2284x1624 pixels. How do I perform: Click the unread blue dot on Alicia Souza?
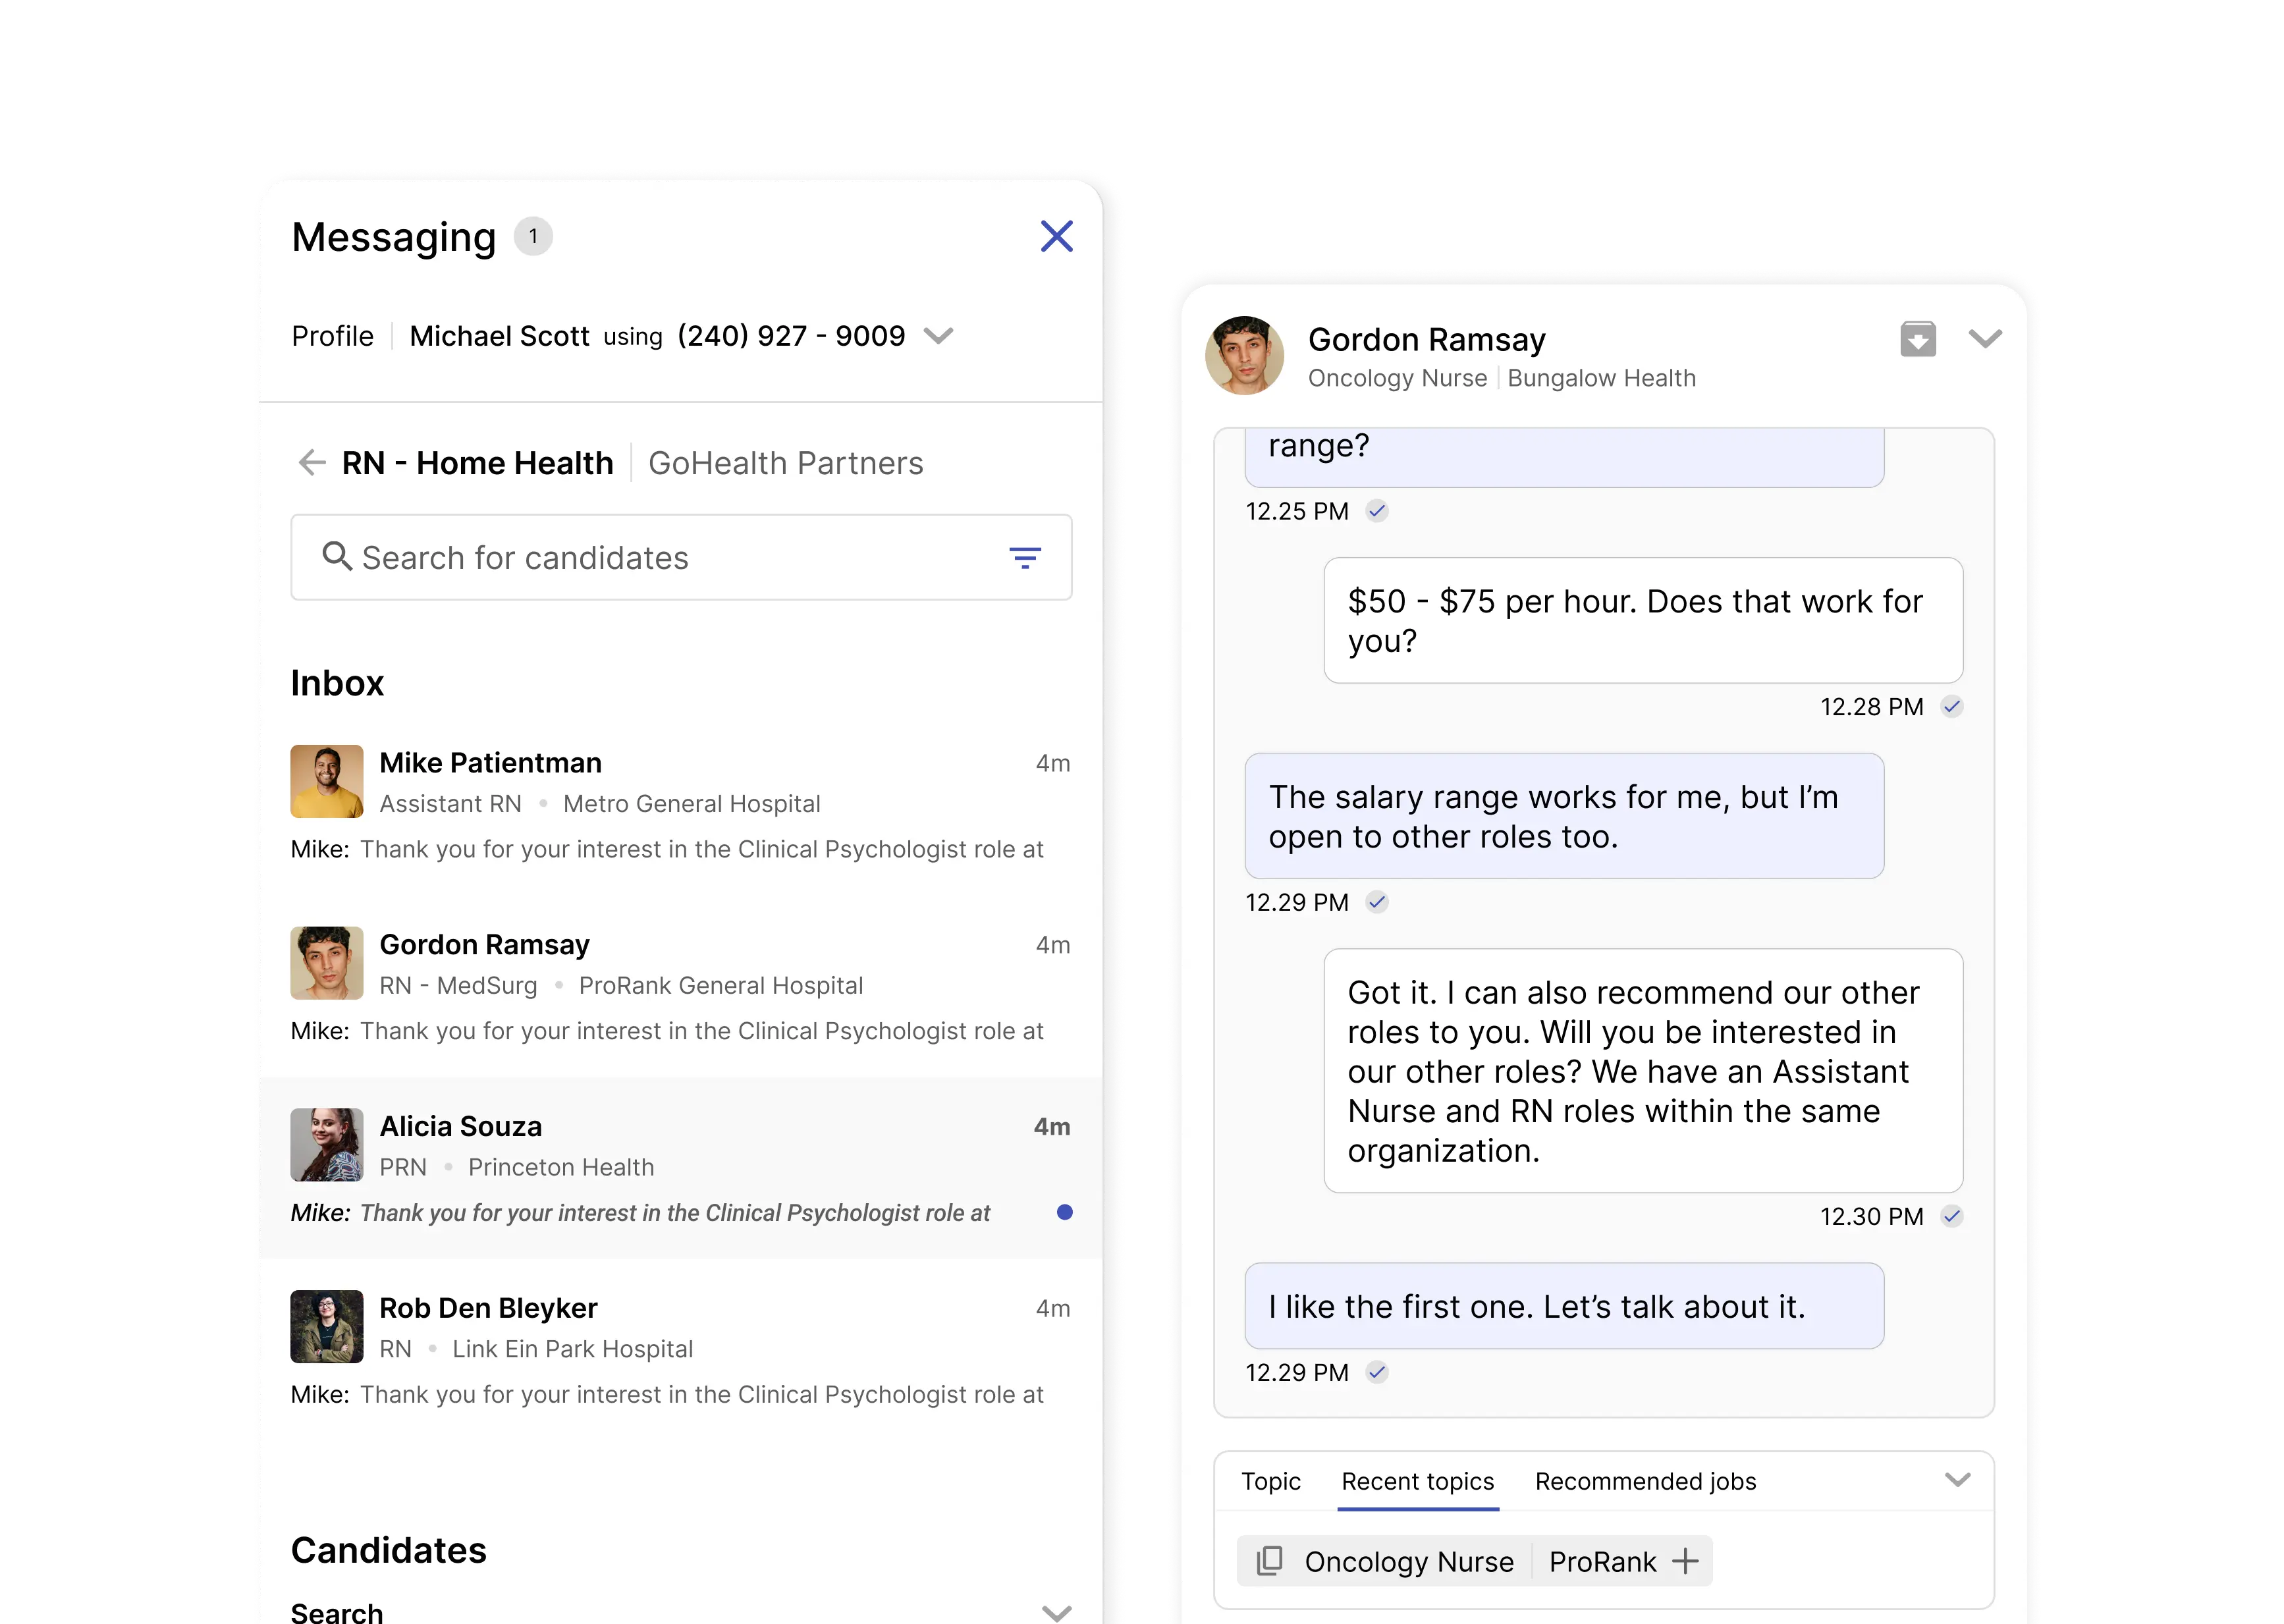(1064, 1213)
